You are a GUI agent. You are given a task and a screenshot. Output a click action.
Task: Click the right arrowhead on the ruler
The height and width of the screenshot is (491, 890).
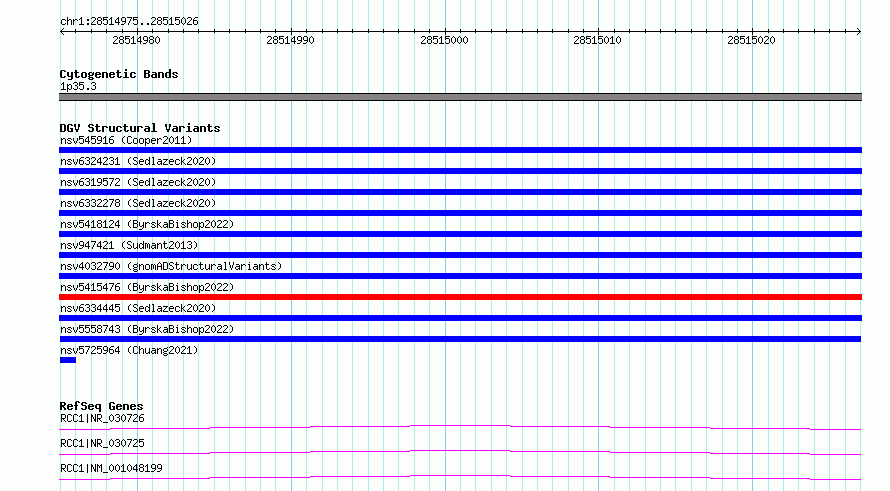[859, 31]
